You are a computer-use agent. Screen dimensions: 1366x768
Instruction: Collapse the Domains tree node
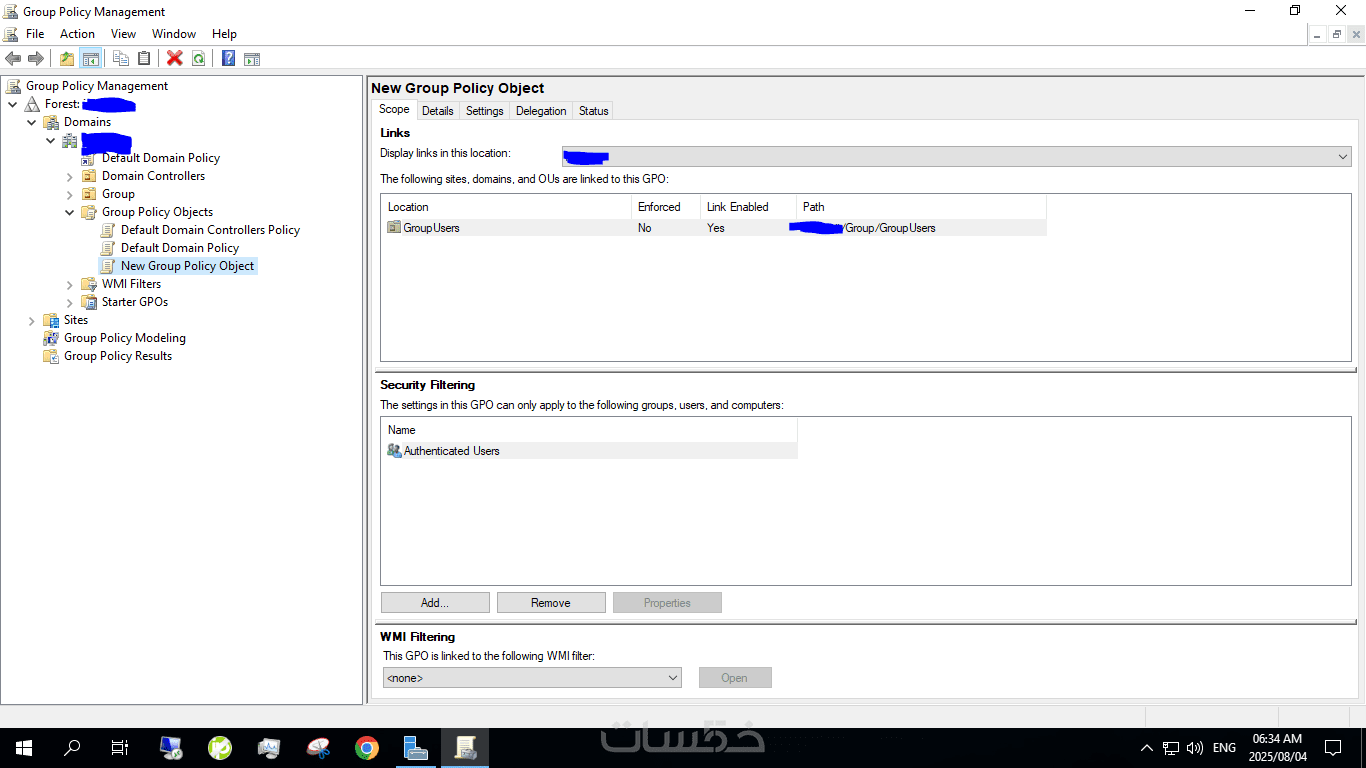coord(31,122)
